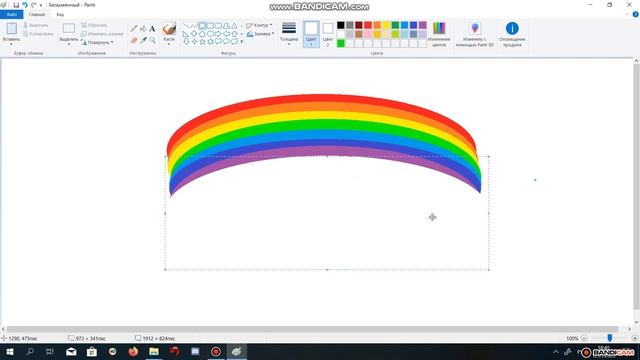Screen dimensions: 640x360
Task: Select the Magnifier tool
Action: pyautogui.click(x=152, y=40)
